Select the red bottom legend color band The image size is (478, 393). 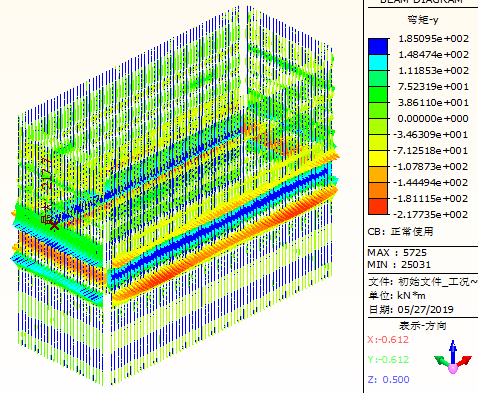pos(378,206)
